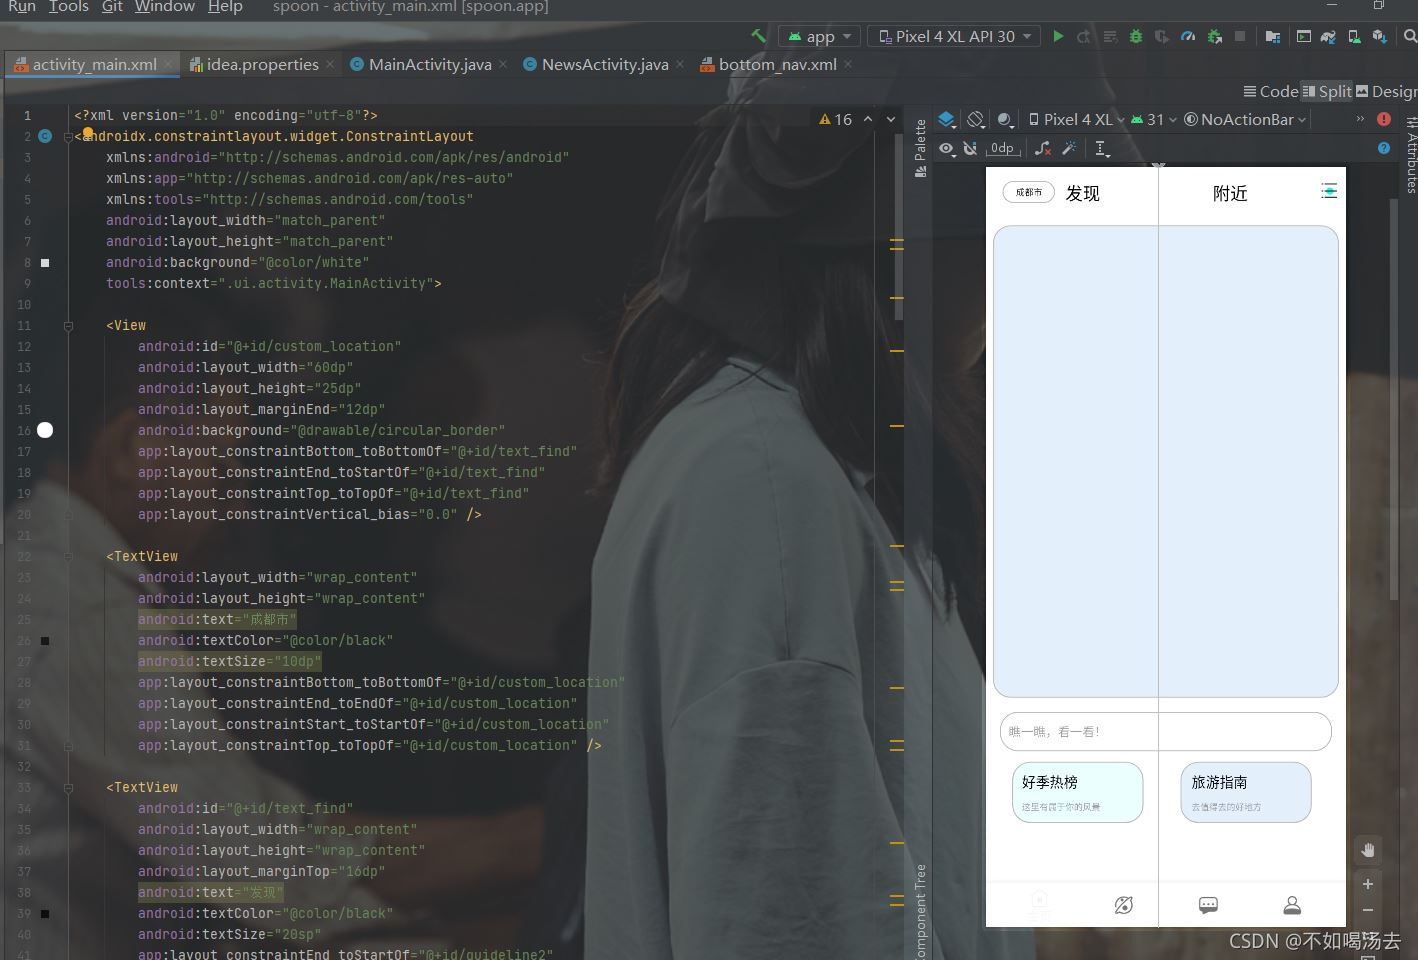
Task: Open the Pixel 4 XL API 30 device dropdown
Action: (x=954, y=36)
